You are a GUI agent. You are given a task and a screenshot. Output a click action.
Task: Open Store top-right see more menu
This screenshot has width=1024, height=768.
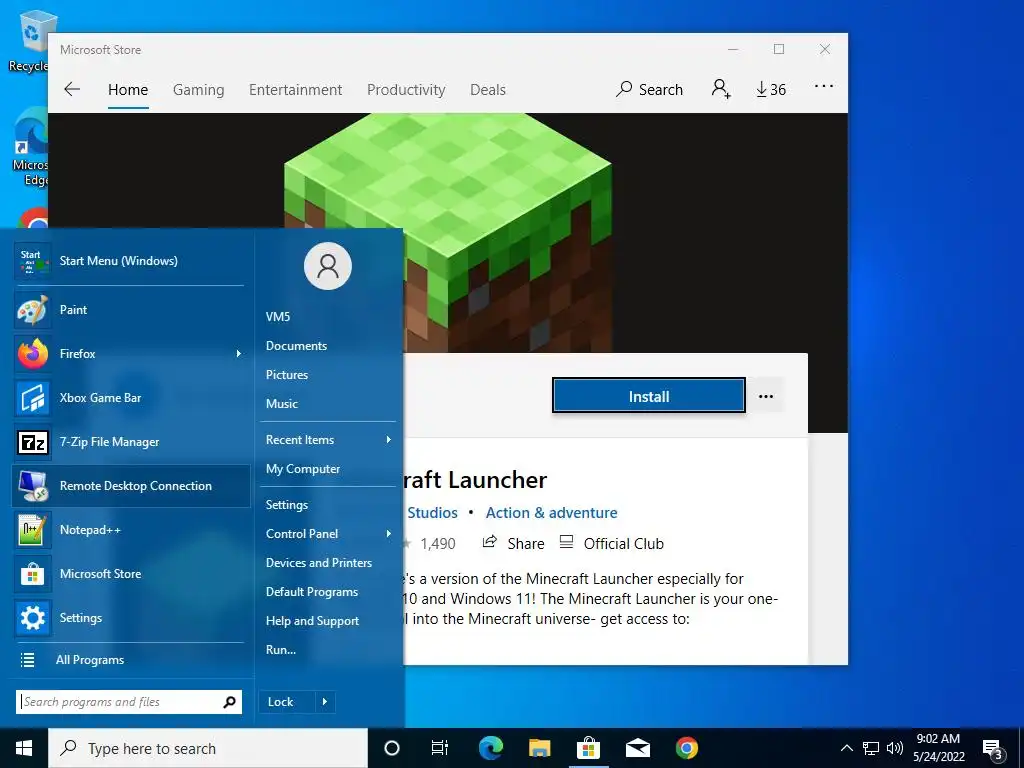(x=824, y=86)
